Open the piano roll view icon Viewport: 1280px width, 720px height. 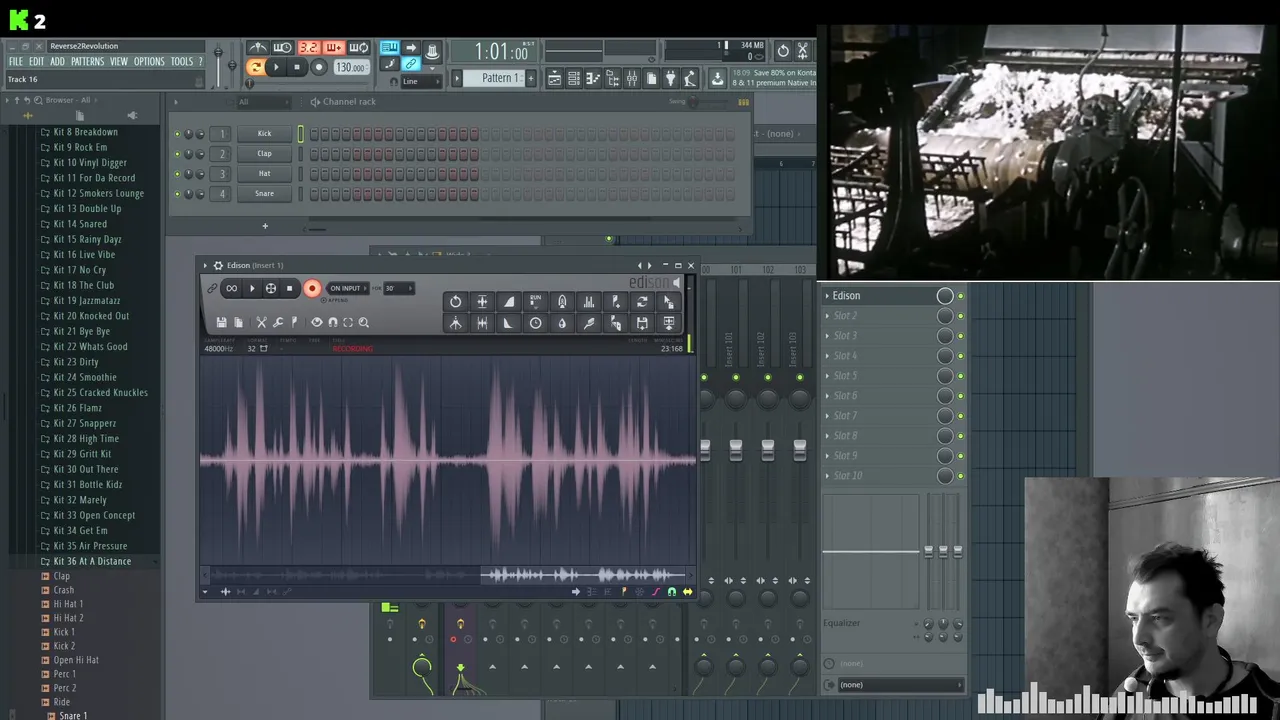pos(593,79)
